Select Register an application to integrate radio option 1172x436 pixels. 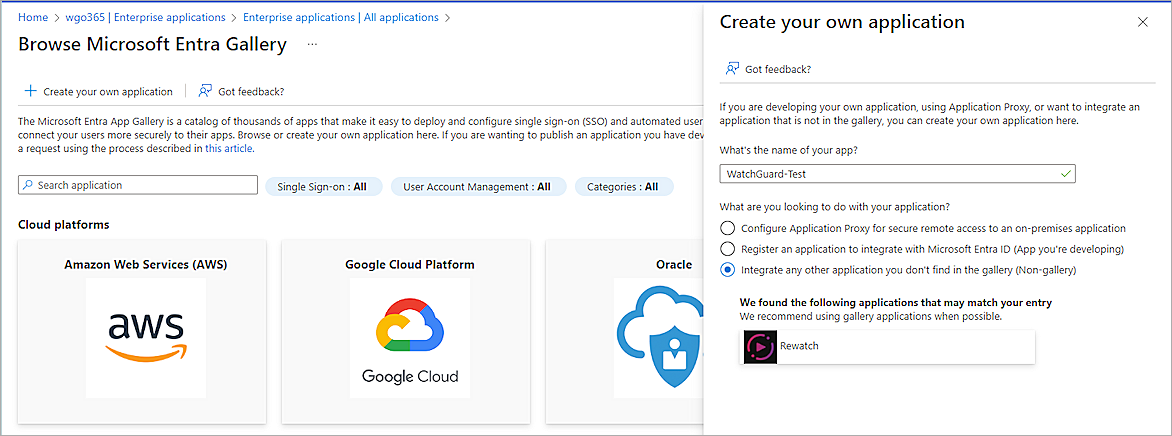point(727,248)
